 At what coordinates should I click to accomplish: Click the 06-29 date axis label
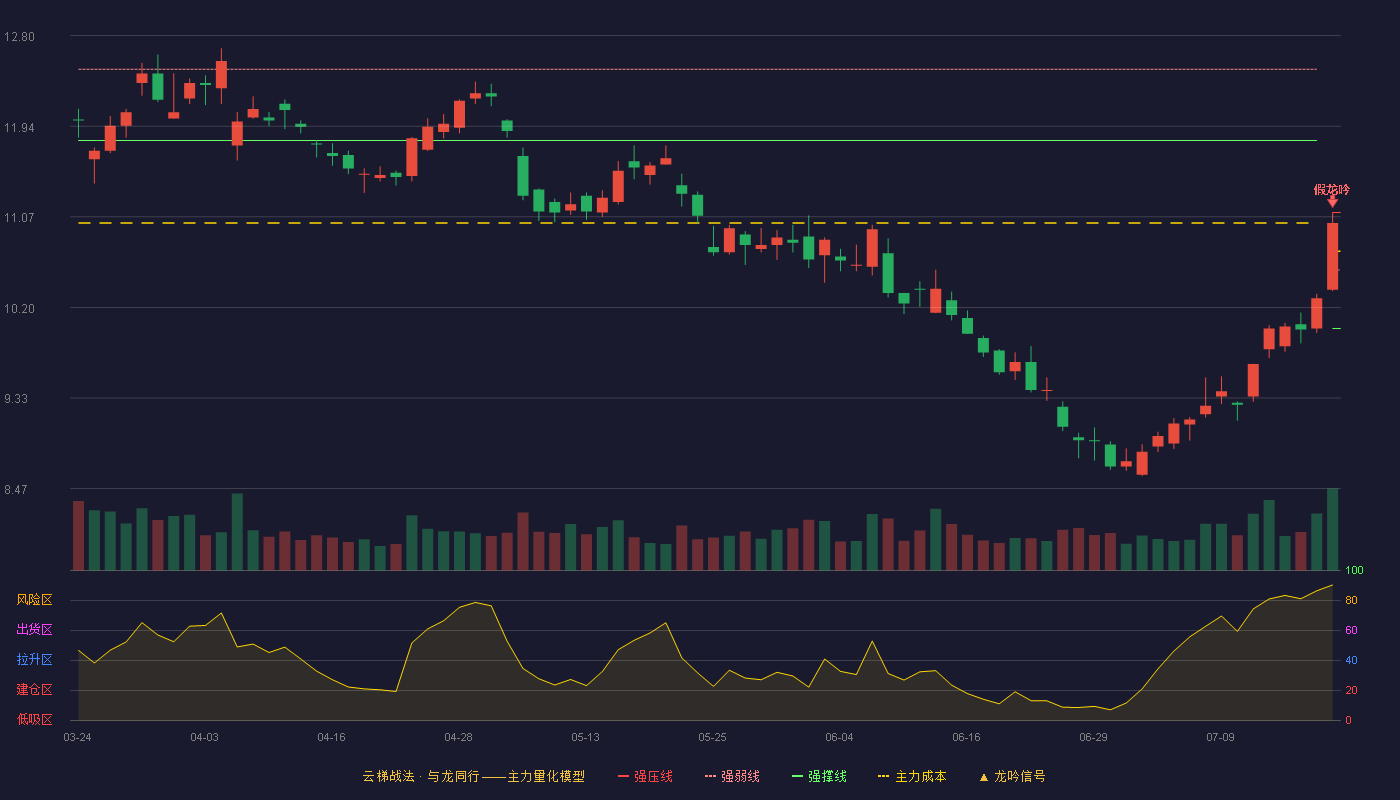(x=1093, y=737)
